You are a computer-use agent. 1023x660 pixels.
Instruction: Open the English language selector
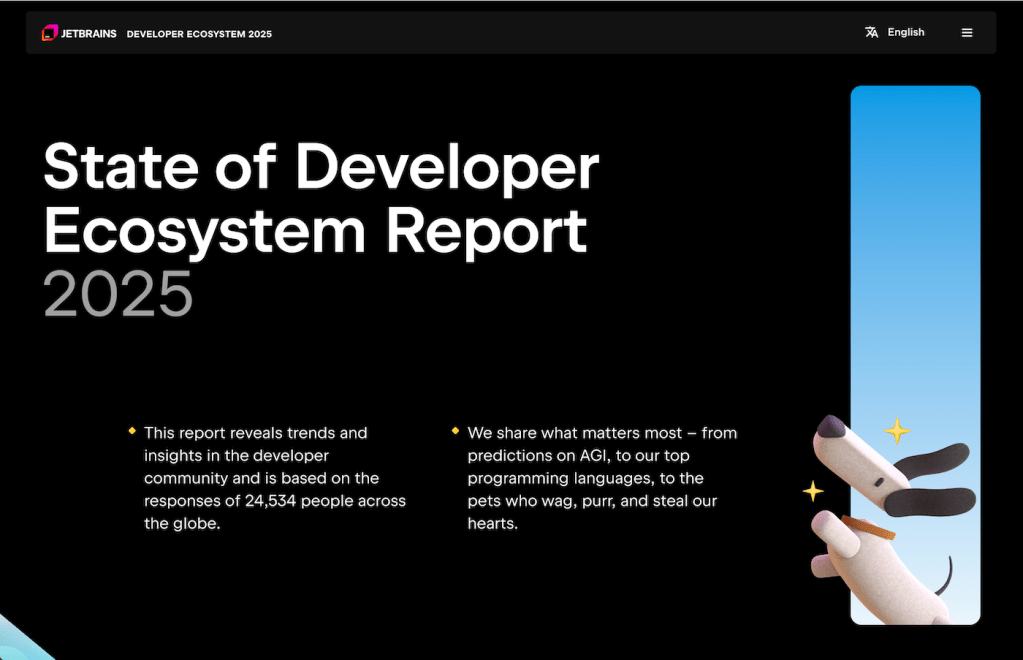(x=905, y=33)
